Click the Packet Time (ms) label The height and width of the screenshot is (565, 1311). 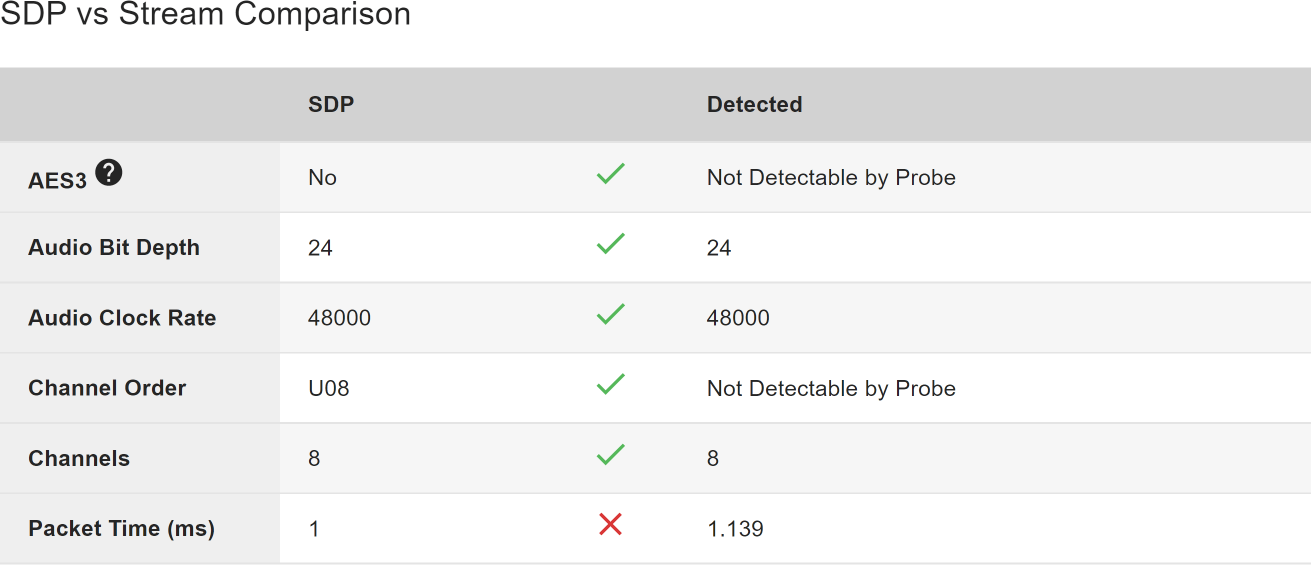coord(122,529)
